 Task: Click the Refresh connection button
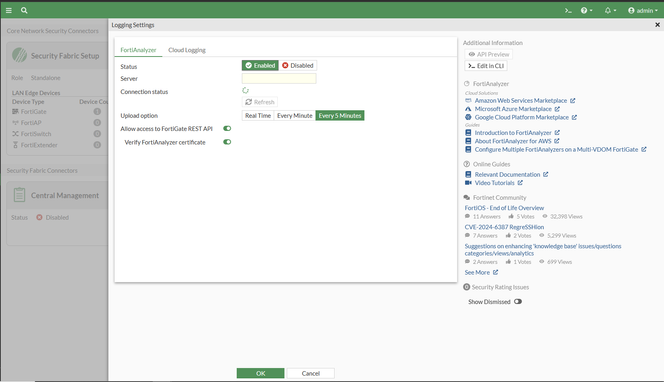(x=260, y=102)
